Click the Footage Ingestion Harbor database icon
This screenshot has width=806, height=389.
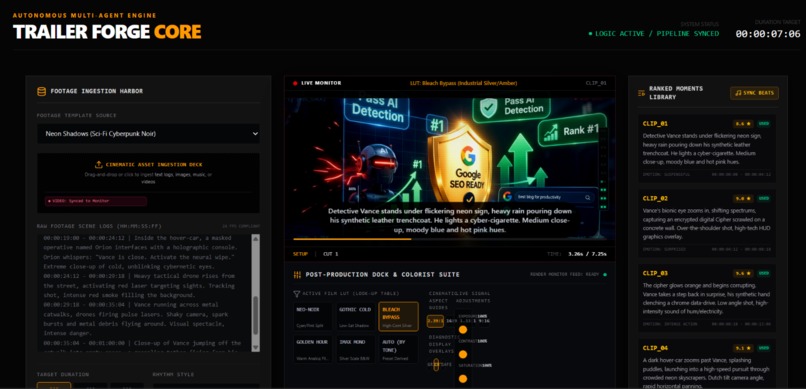pos(41,91)
